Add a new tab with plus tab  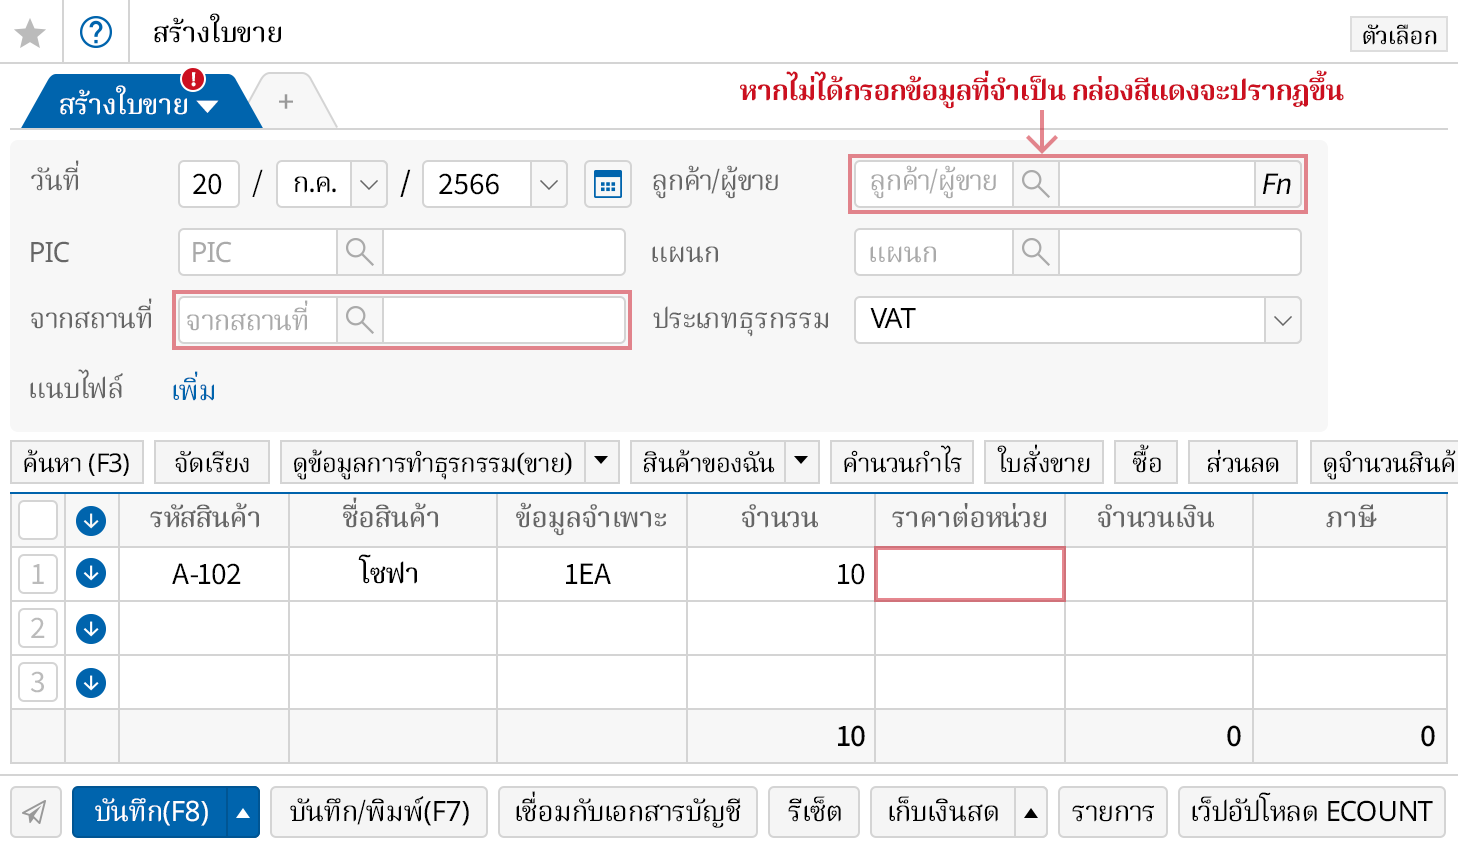tap(286, 102)
